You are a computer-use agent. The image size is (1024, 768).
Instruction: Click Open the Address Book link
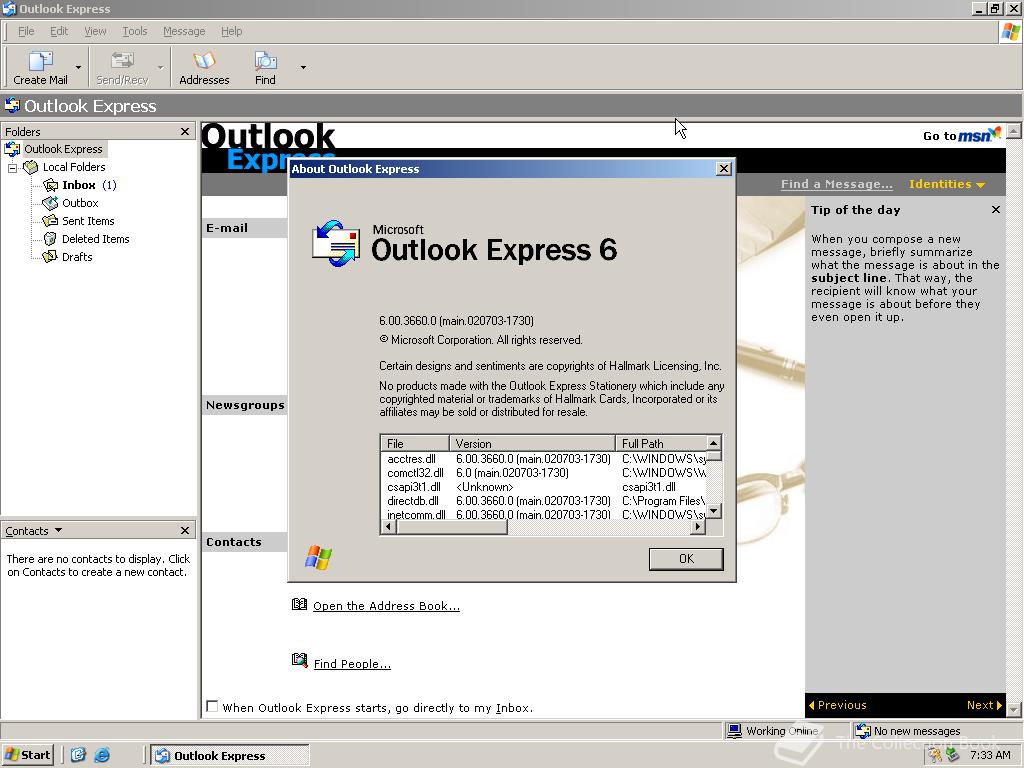(386, 606)
